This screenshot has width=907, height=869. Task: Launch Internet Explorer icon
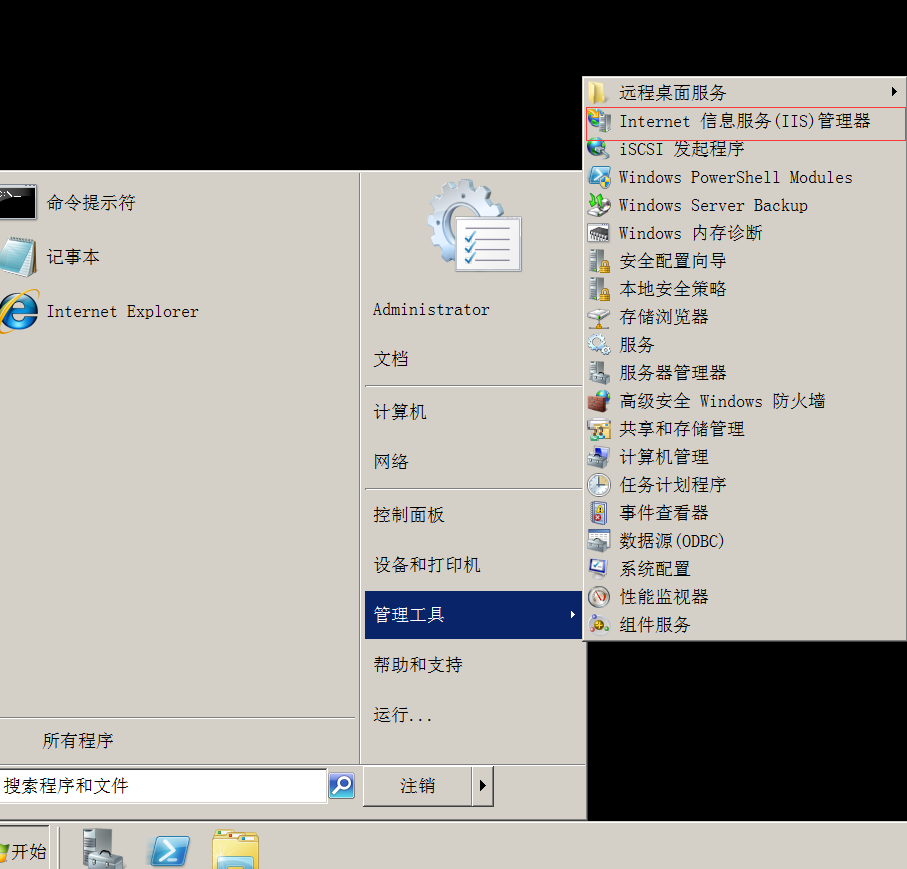[x=20, y=311]
